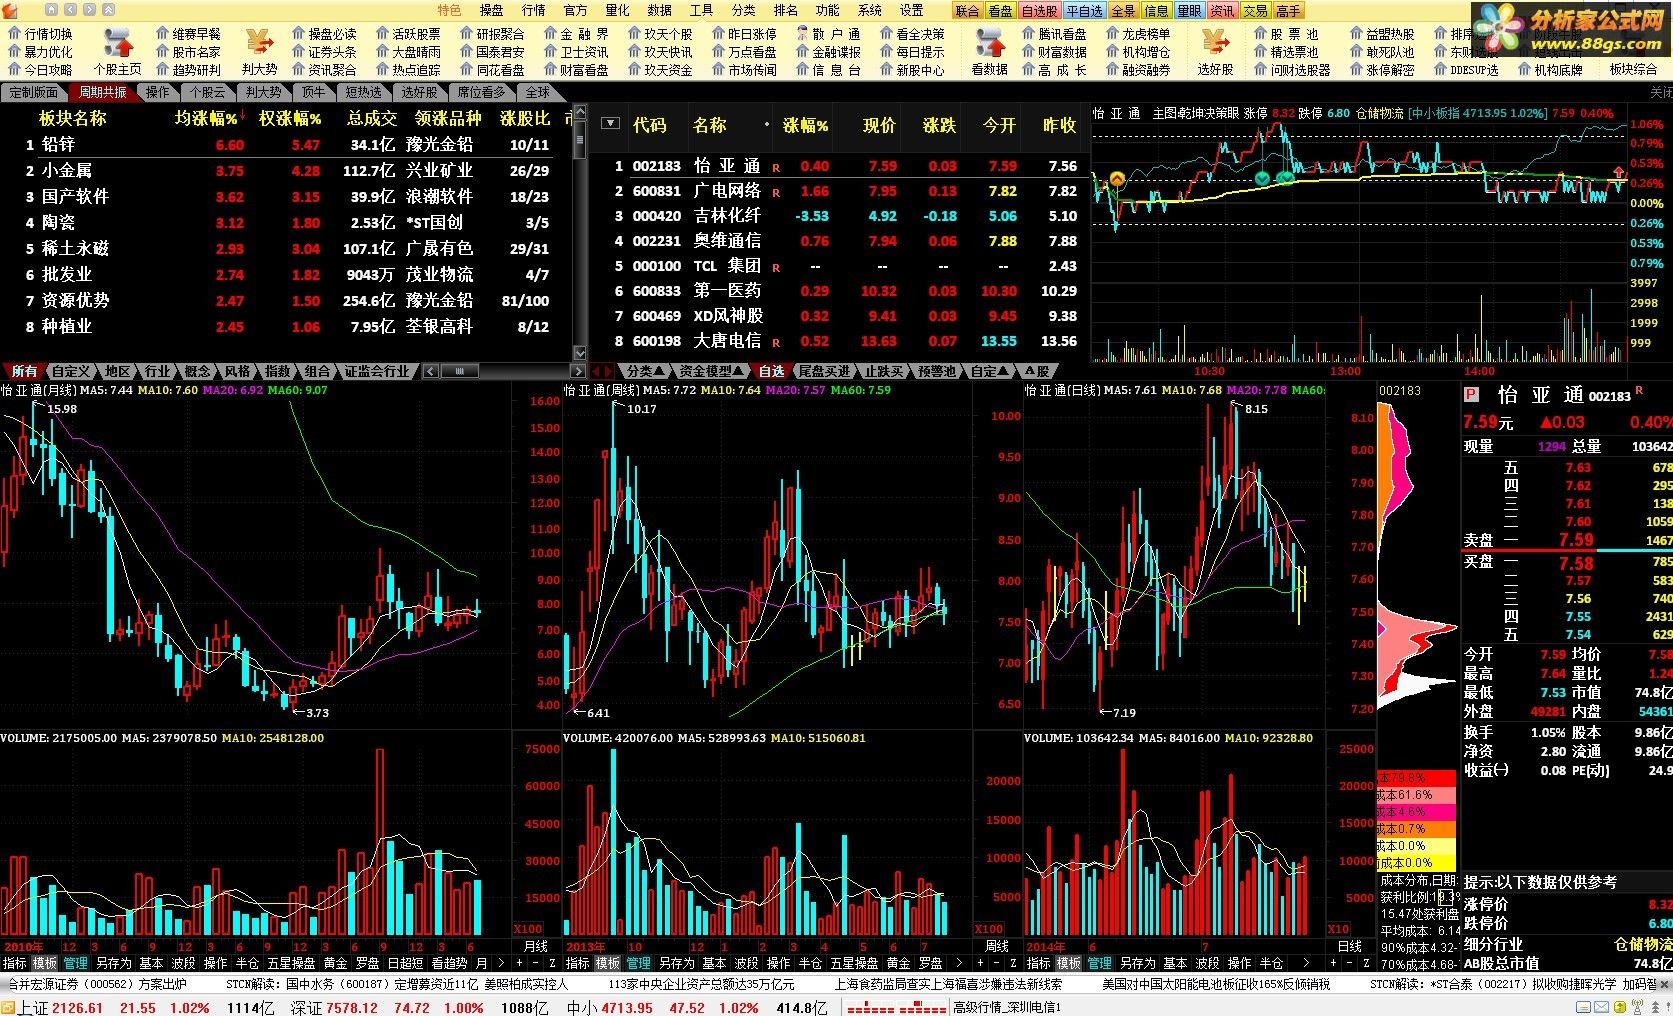Image resolution: width=1673 pixels, height=1016 pixels.
Task: Click the 板块综合 toolbar button
Action: pos(1633,70)
